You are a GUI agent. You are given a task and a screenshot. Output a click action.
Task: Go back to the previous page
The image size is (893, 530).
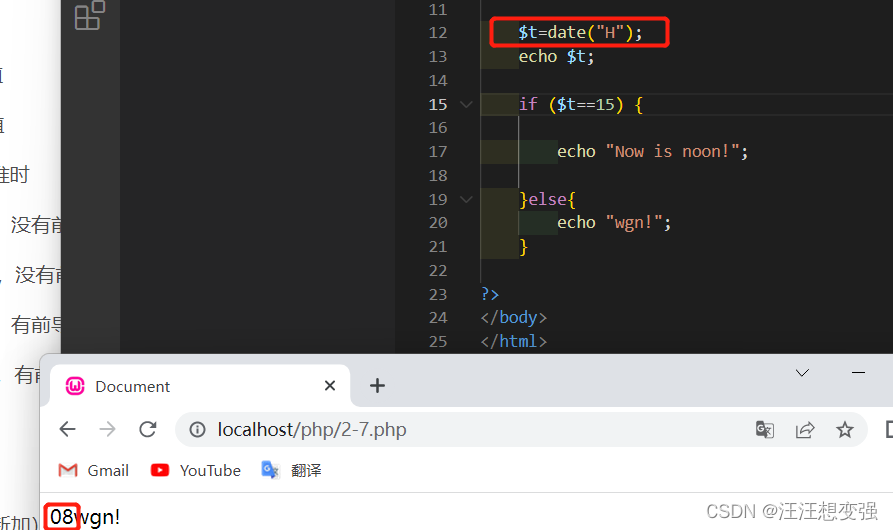coord(67,429)
